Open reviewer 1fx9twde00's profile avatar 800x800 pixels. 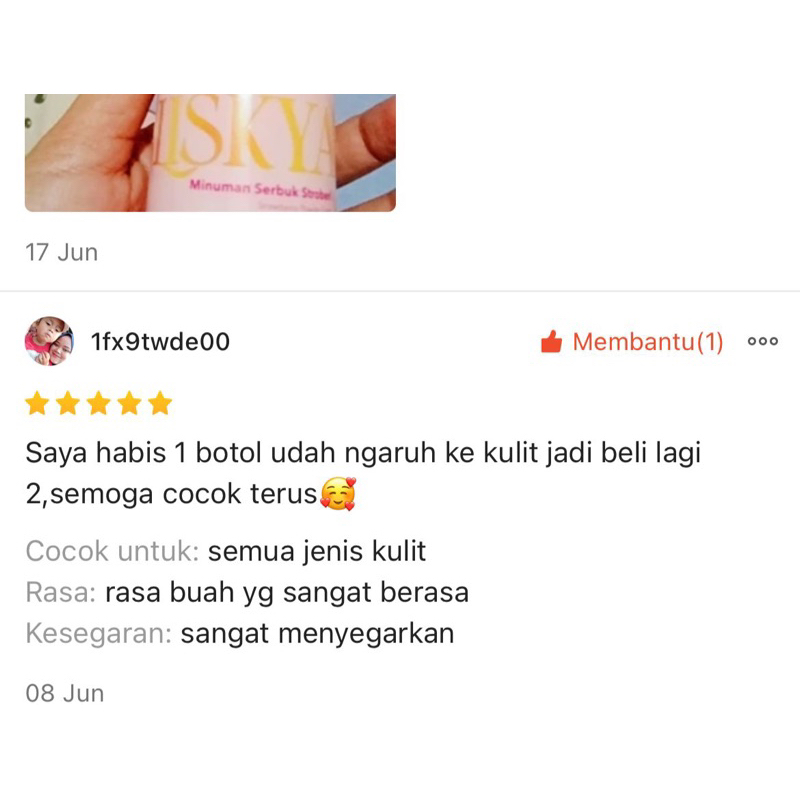pyautogui.click(x=49, y=341)
